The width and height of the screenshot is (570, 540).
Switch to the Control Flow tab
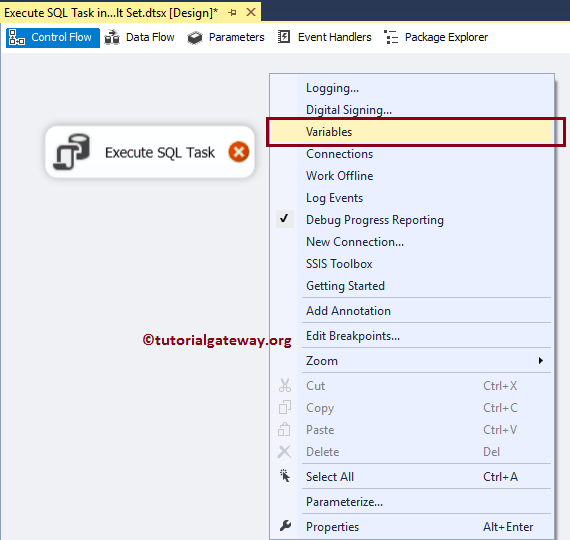(53, 37)
